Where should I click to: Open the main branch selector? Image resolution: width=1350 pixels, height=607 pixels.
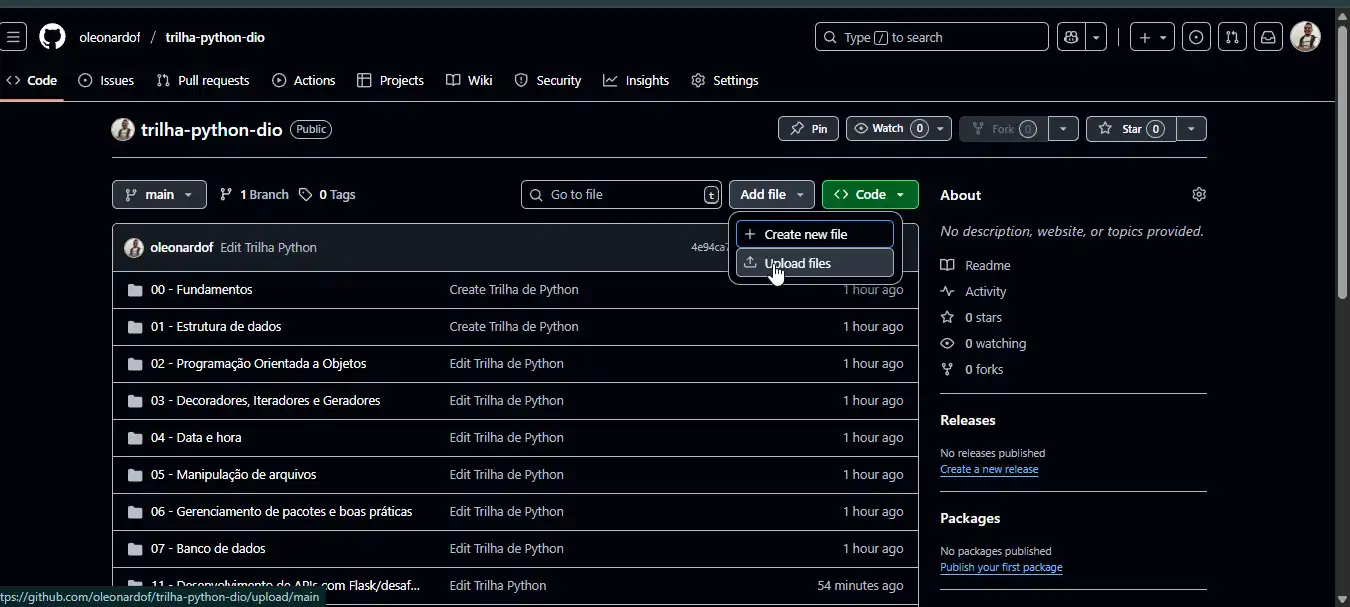159,194
